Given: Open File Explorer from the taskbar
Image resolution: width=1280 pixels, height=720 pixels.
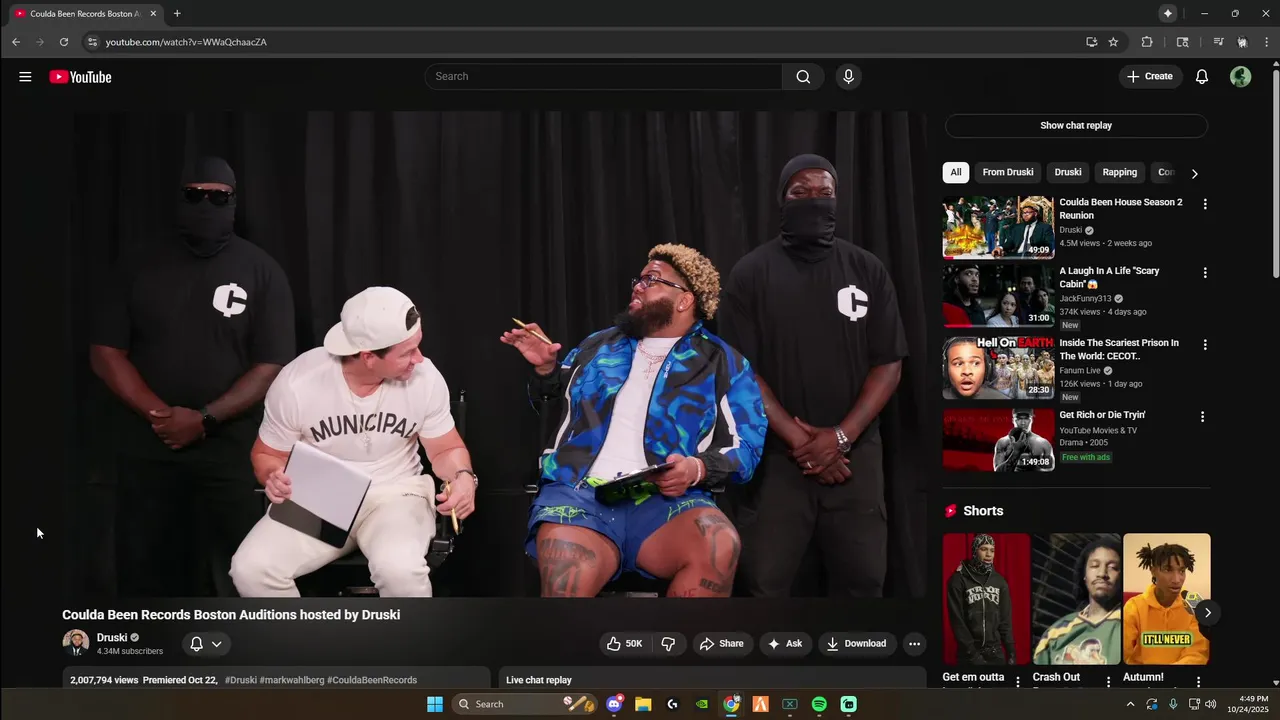Looking at the screenshot, I should (643, 704).
